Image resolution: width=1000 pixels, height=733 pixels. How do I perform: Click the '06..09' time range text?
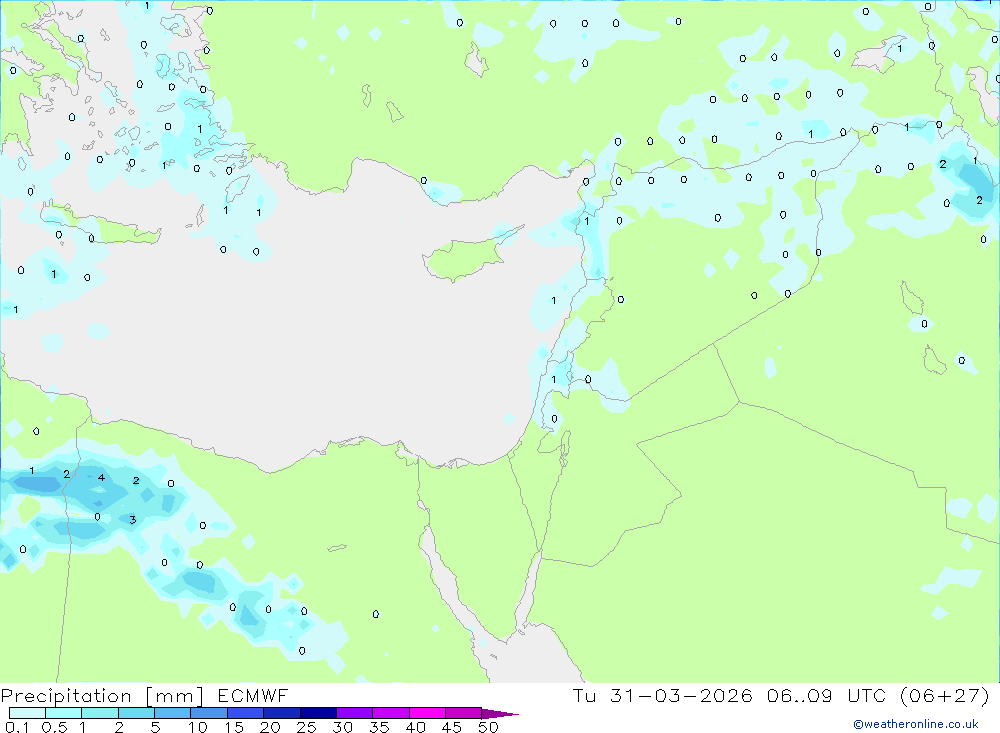pyautogui.click(x=799, y=695)
